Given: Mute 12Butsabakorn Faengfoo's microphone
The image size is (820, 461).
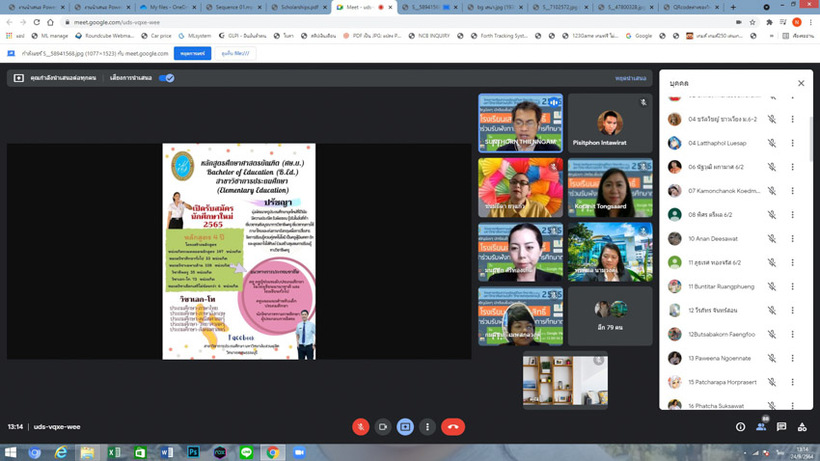Looking at the screenshot, I should 772,335.
